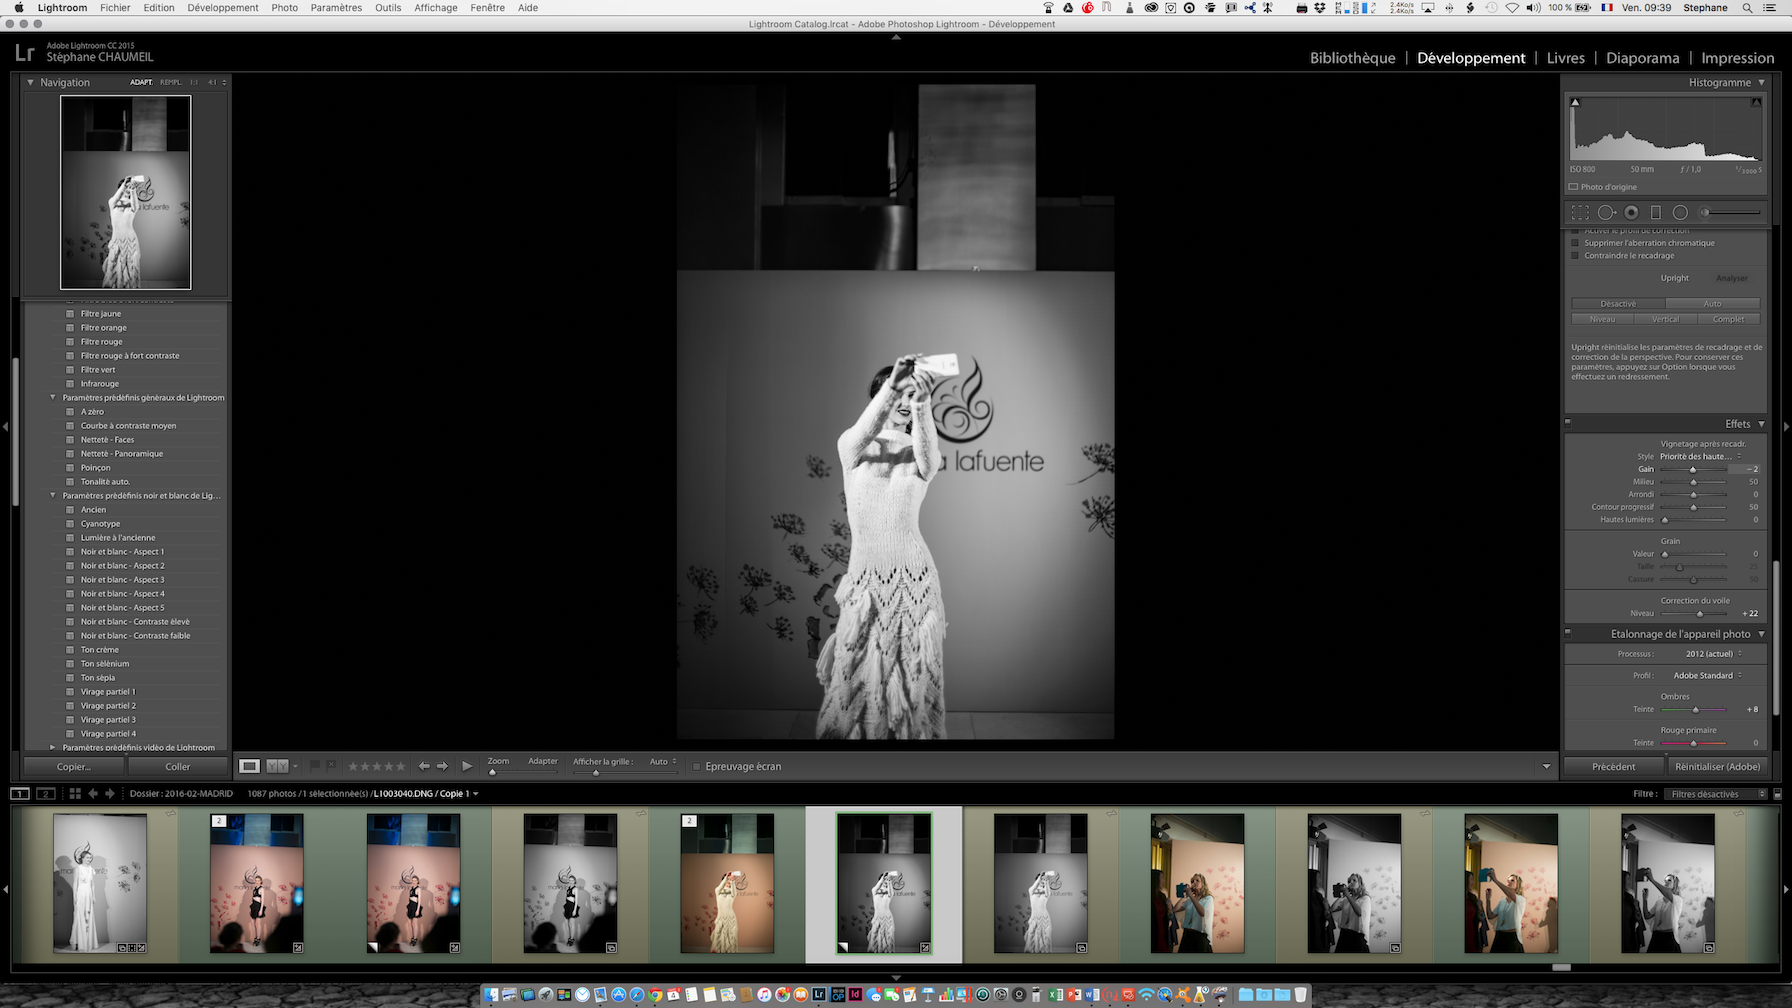The height and width of the screenshot is (1008, 1792).
Task: Toggle Etalonnage de l'appareil photo panel switch
Action: (x=1568, y=633)
